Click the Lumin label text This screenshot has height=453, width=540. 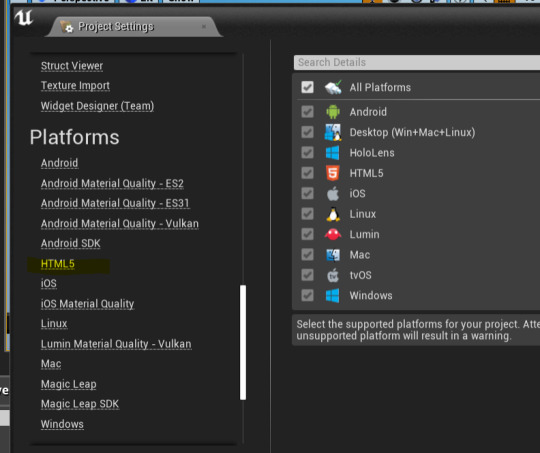pos(364,235)
